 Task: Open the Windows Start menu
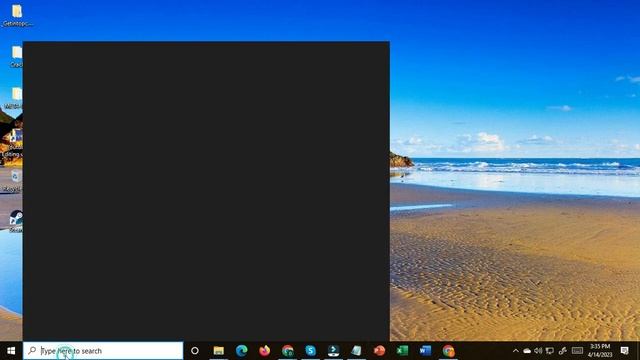[11, 351]
